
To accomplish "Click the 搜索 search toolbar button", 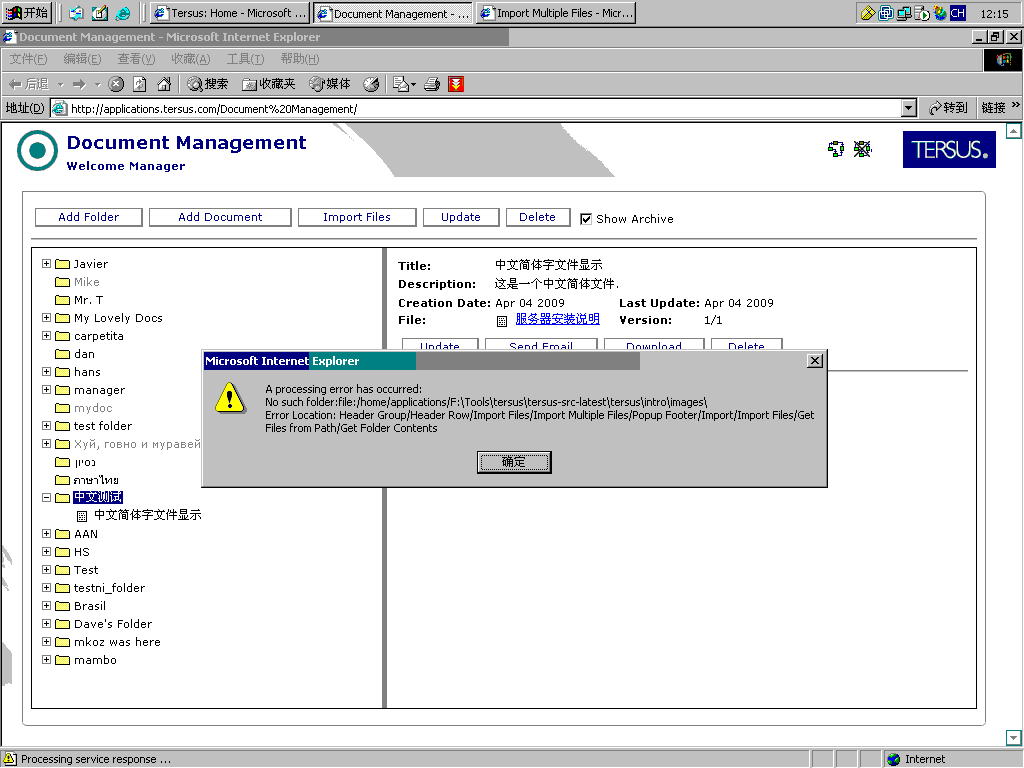I will click(208, 84).
